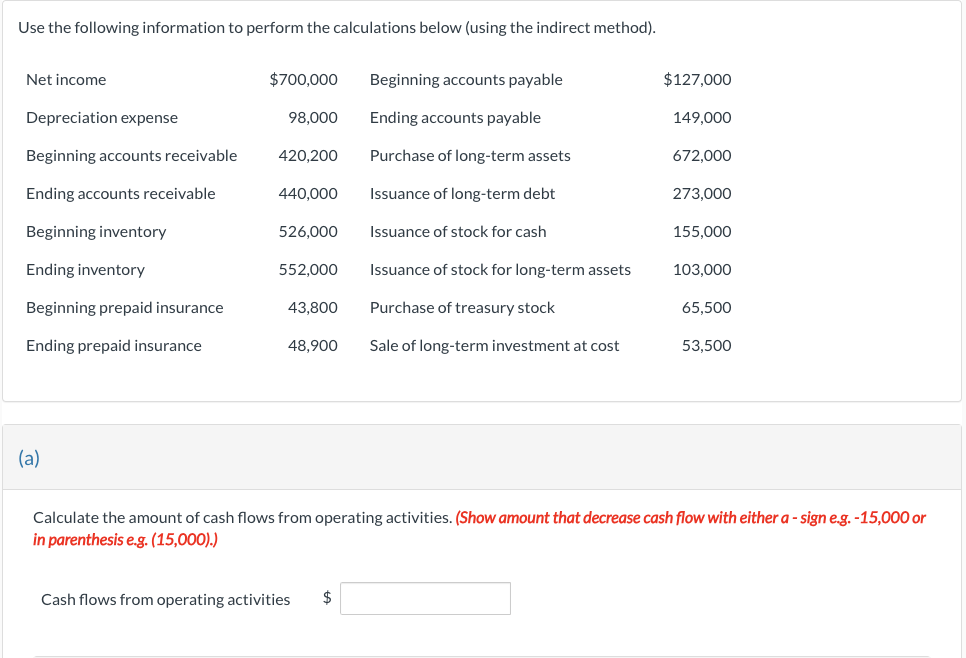Click the Beginning accounts receivable label
This screenshot has width=966, height=658.
tap(132, 156)
